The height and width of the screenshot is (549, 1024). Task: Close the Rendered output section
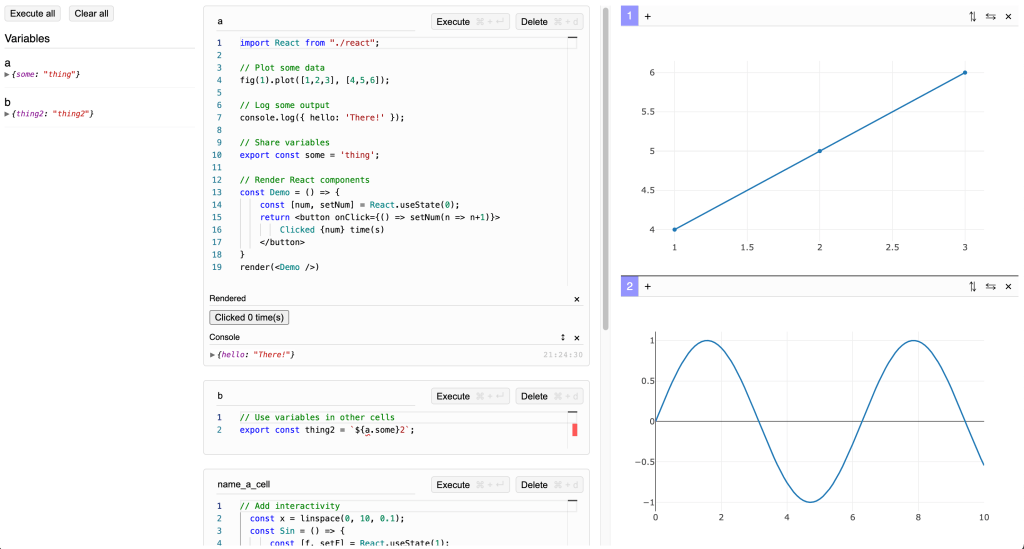[576, 299]
